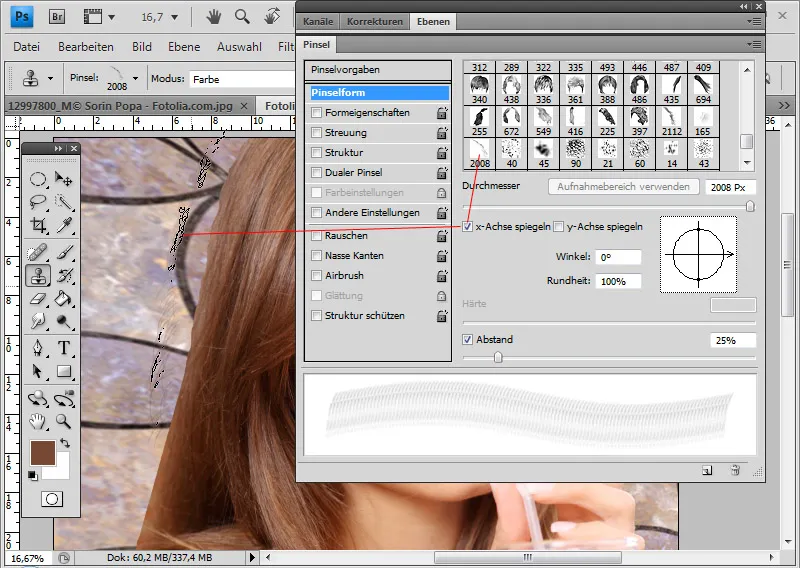The width and height of the screenshot is (800, 568).
Task: Open the Bearbeiten menu
Action: click(86, 47)
